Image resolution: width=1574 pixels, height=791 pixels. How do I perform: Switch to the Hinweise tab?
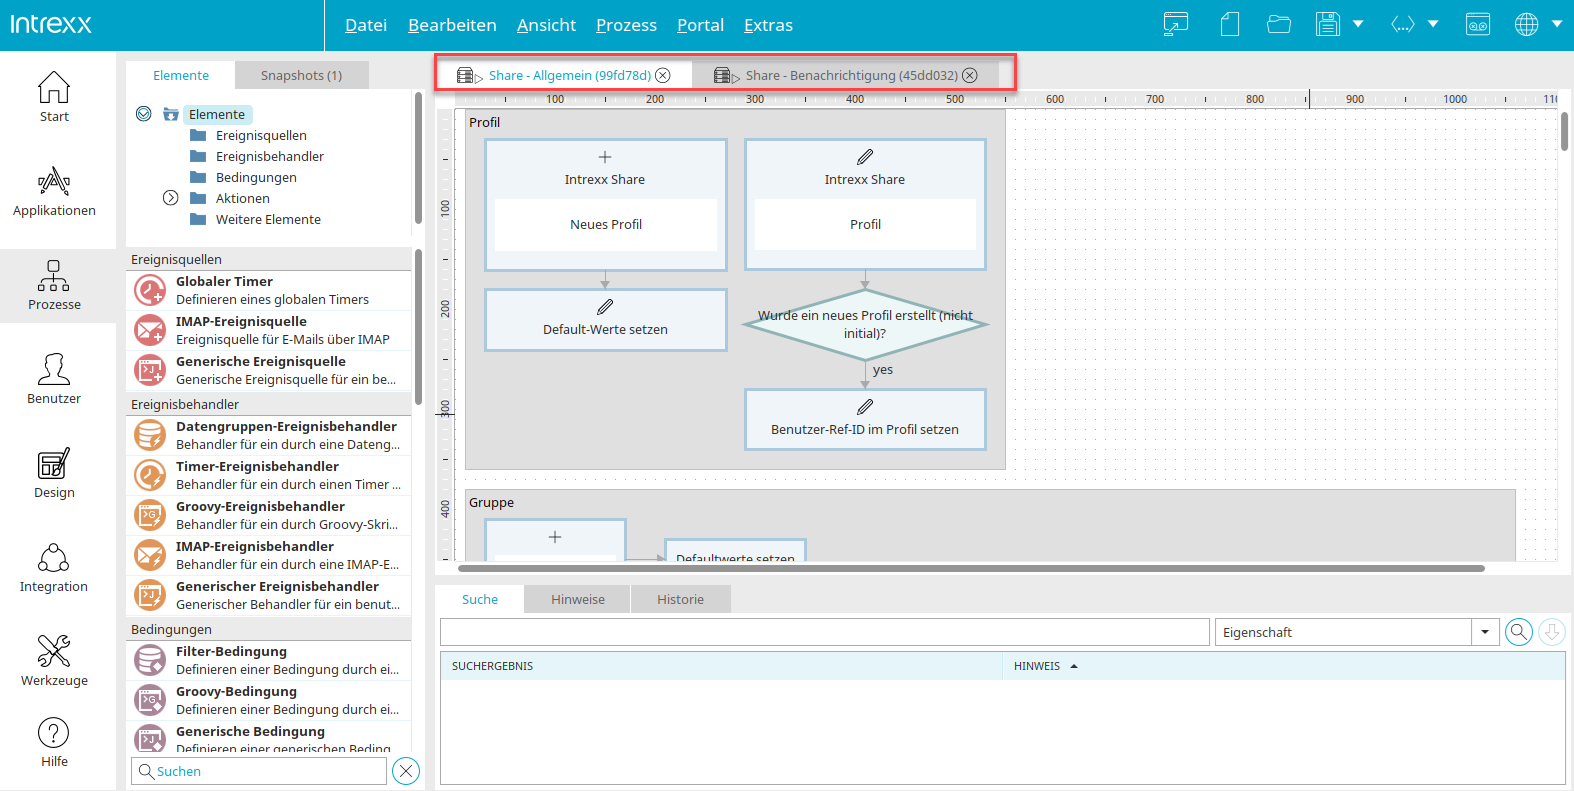tap(578, 599)
